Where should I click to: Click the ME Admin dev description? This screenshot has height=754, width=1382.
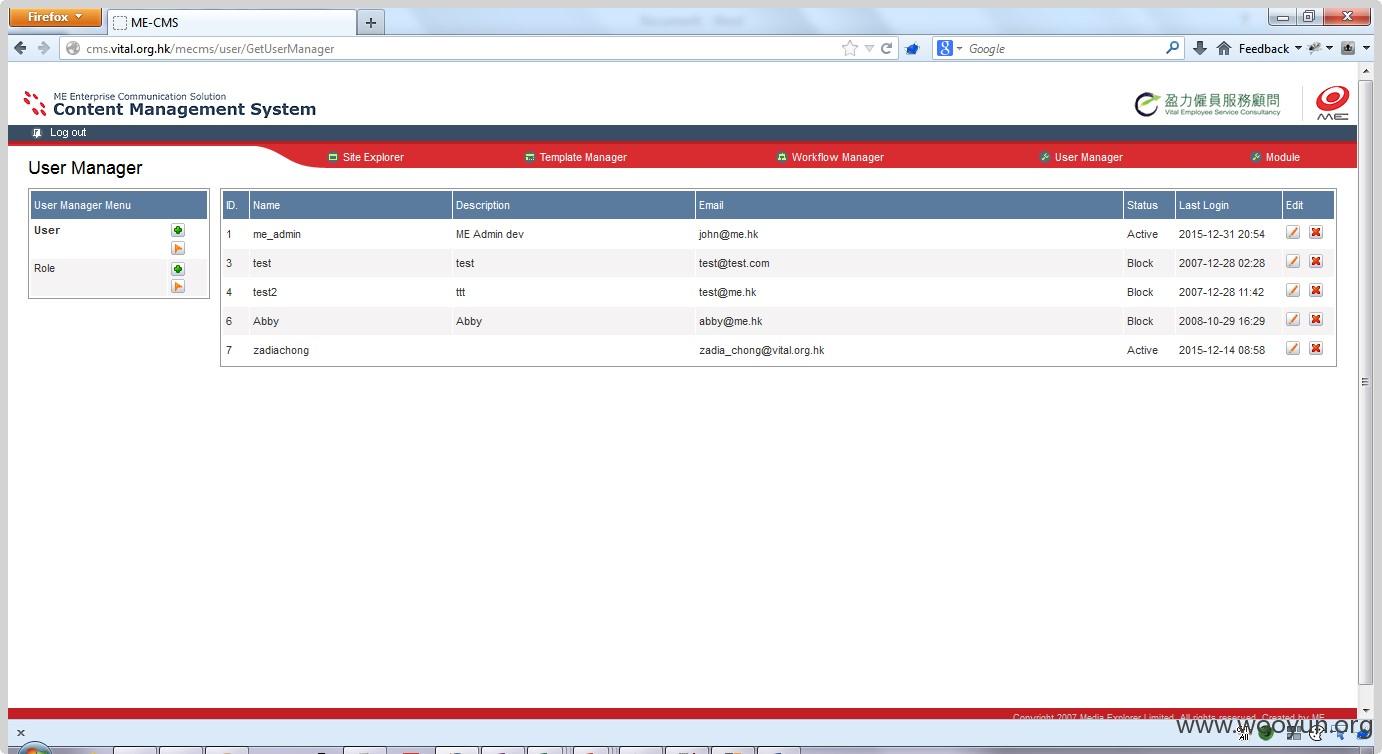tap(490, 234)
